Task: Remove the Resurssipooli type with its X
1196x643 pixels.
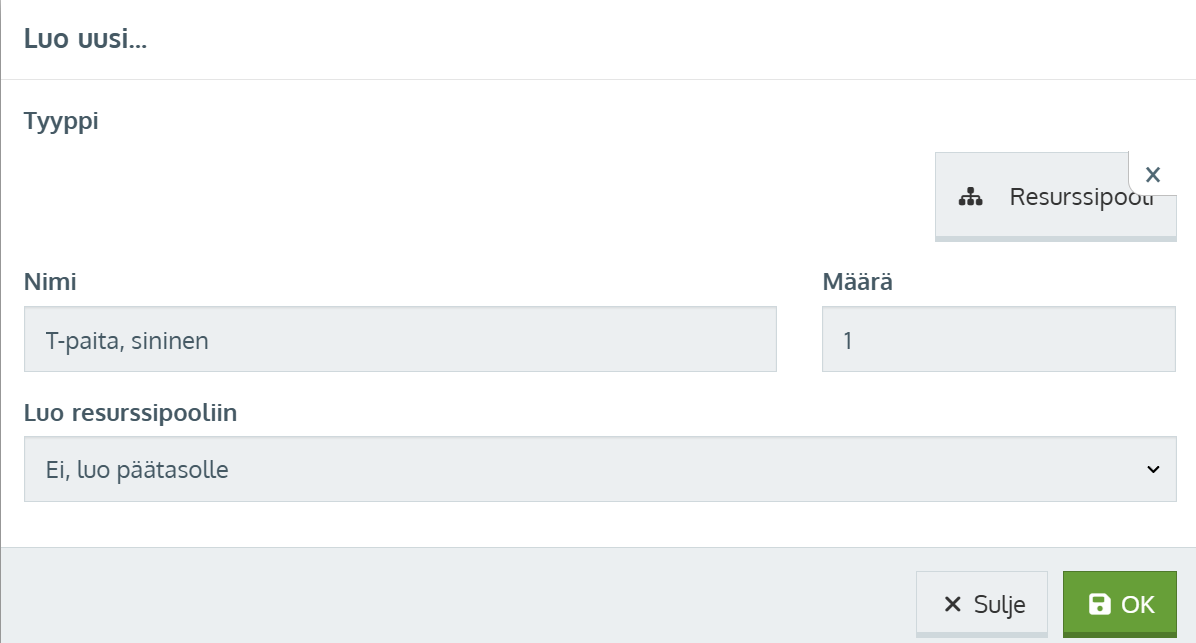Action: pyautogui.click(x=1152, y=174)
